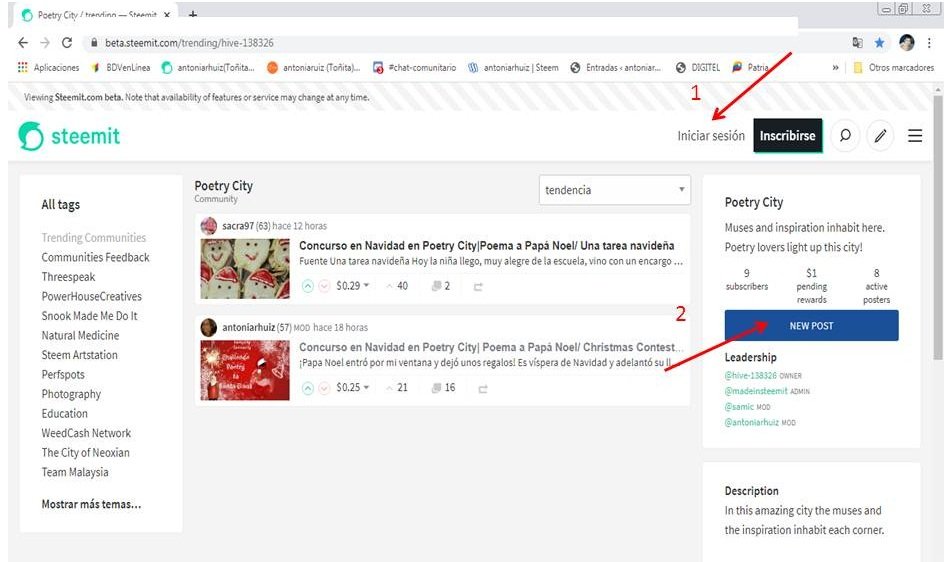Open the Steemit search magnifier icon

pos(845,135)
